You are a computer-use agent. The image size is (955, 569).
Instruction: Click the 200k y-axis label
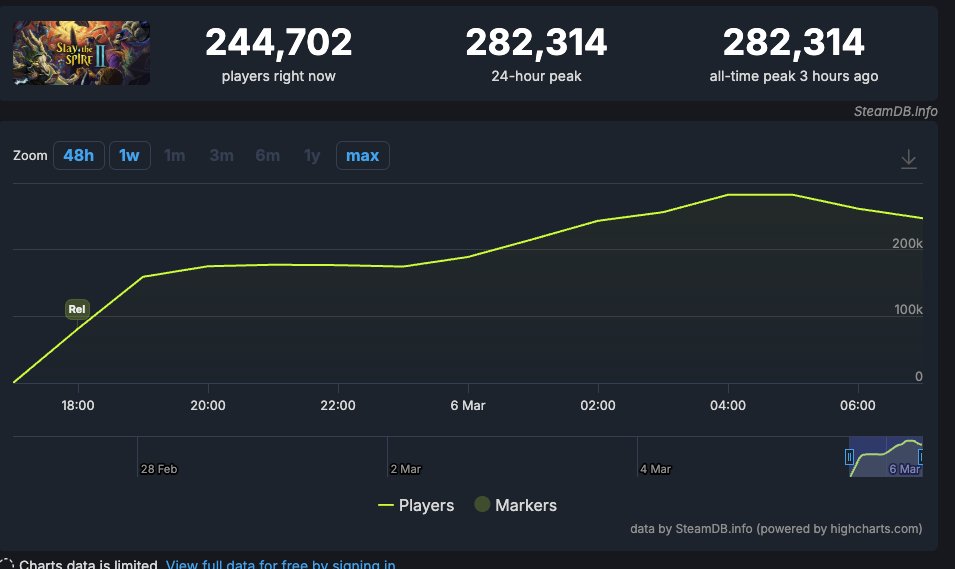coord(907,243)
